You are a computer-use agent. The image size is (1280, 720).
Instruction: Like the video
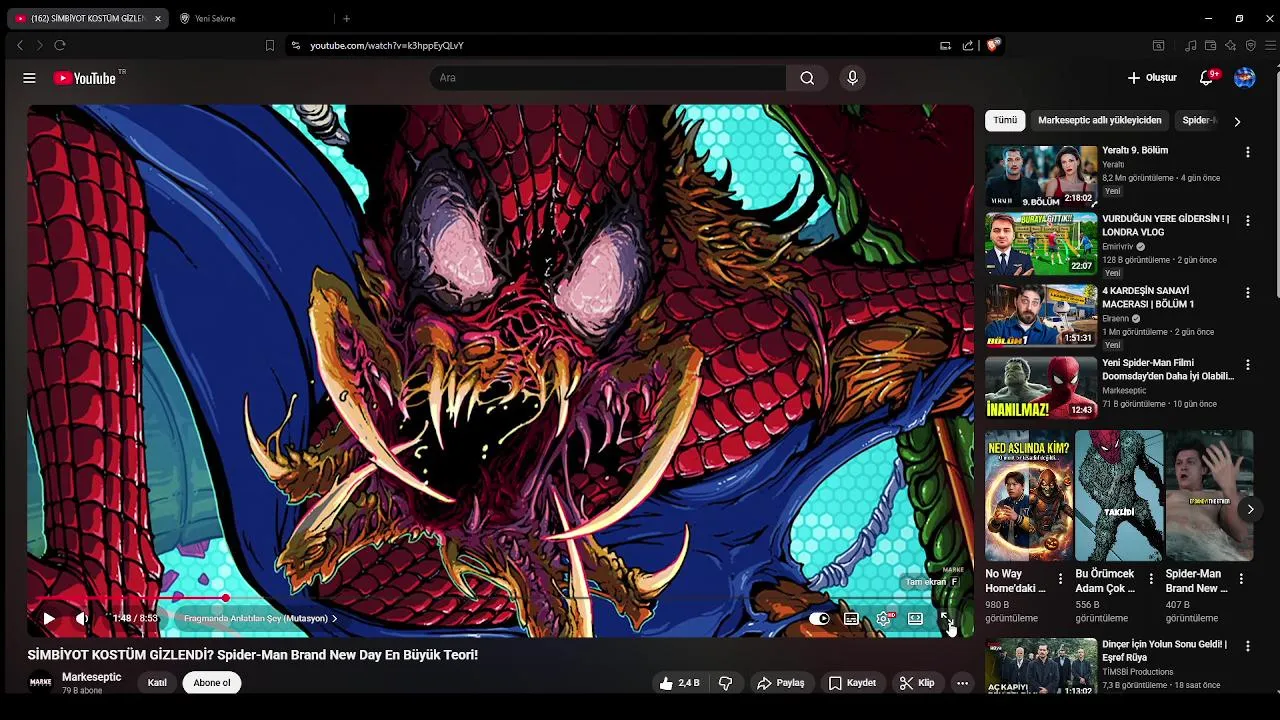(x=680, y=683)
